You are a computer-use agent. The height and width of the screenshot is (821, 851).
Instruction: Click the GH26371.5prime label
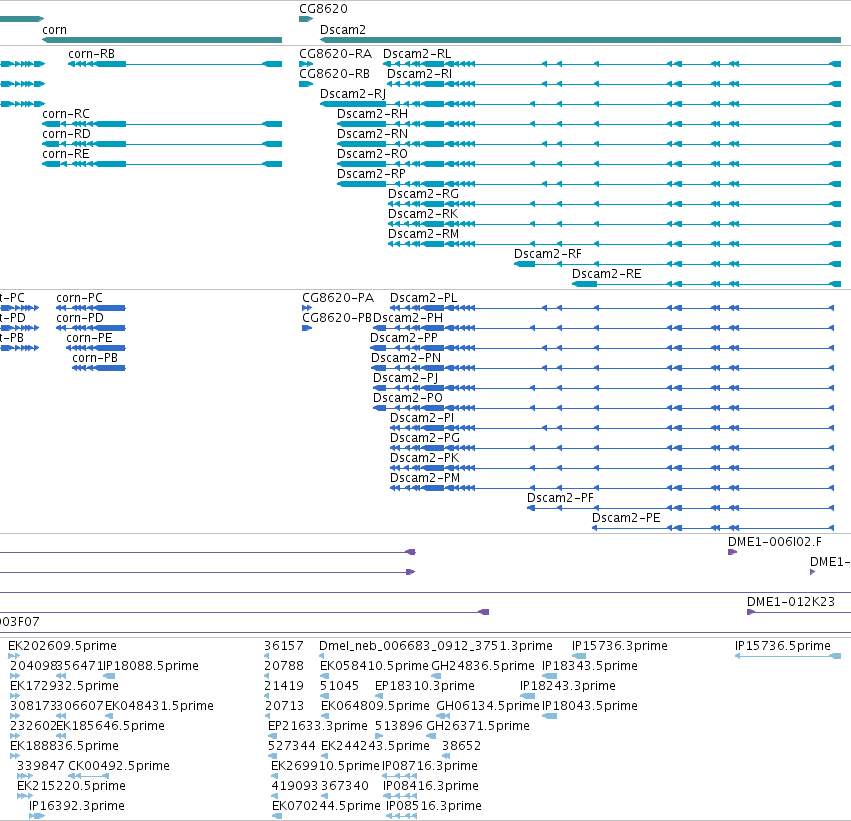[x=478, y=727]
